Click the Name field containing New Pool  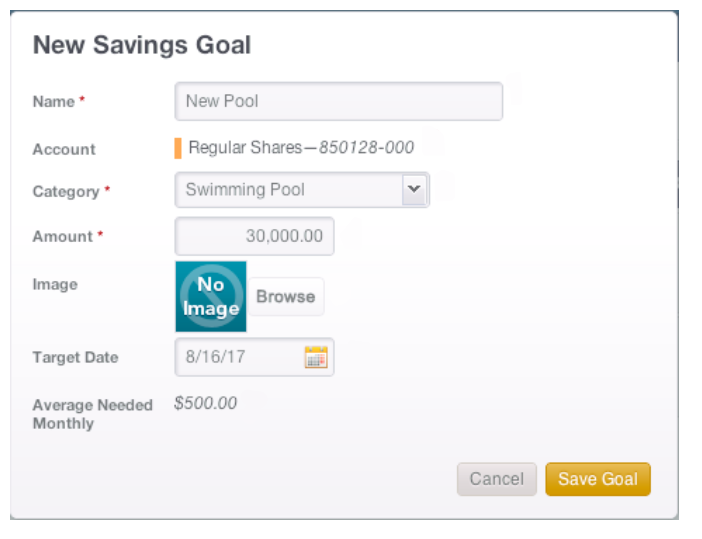(339, 101)
